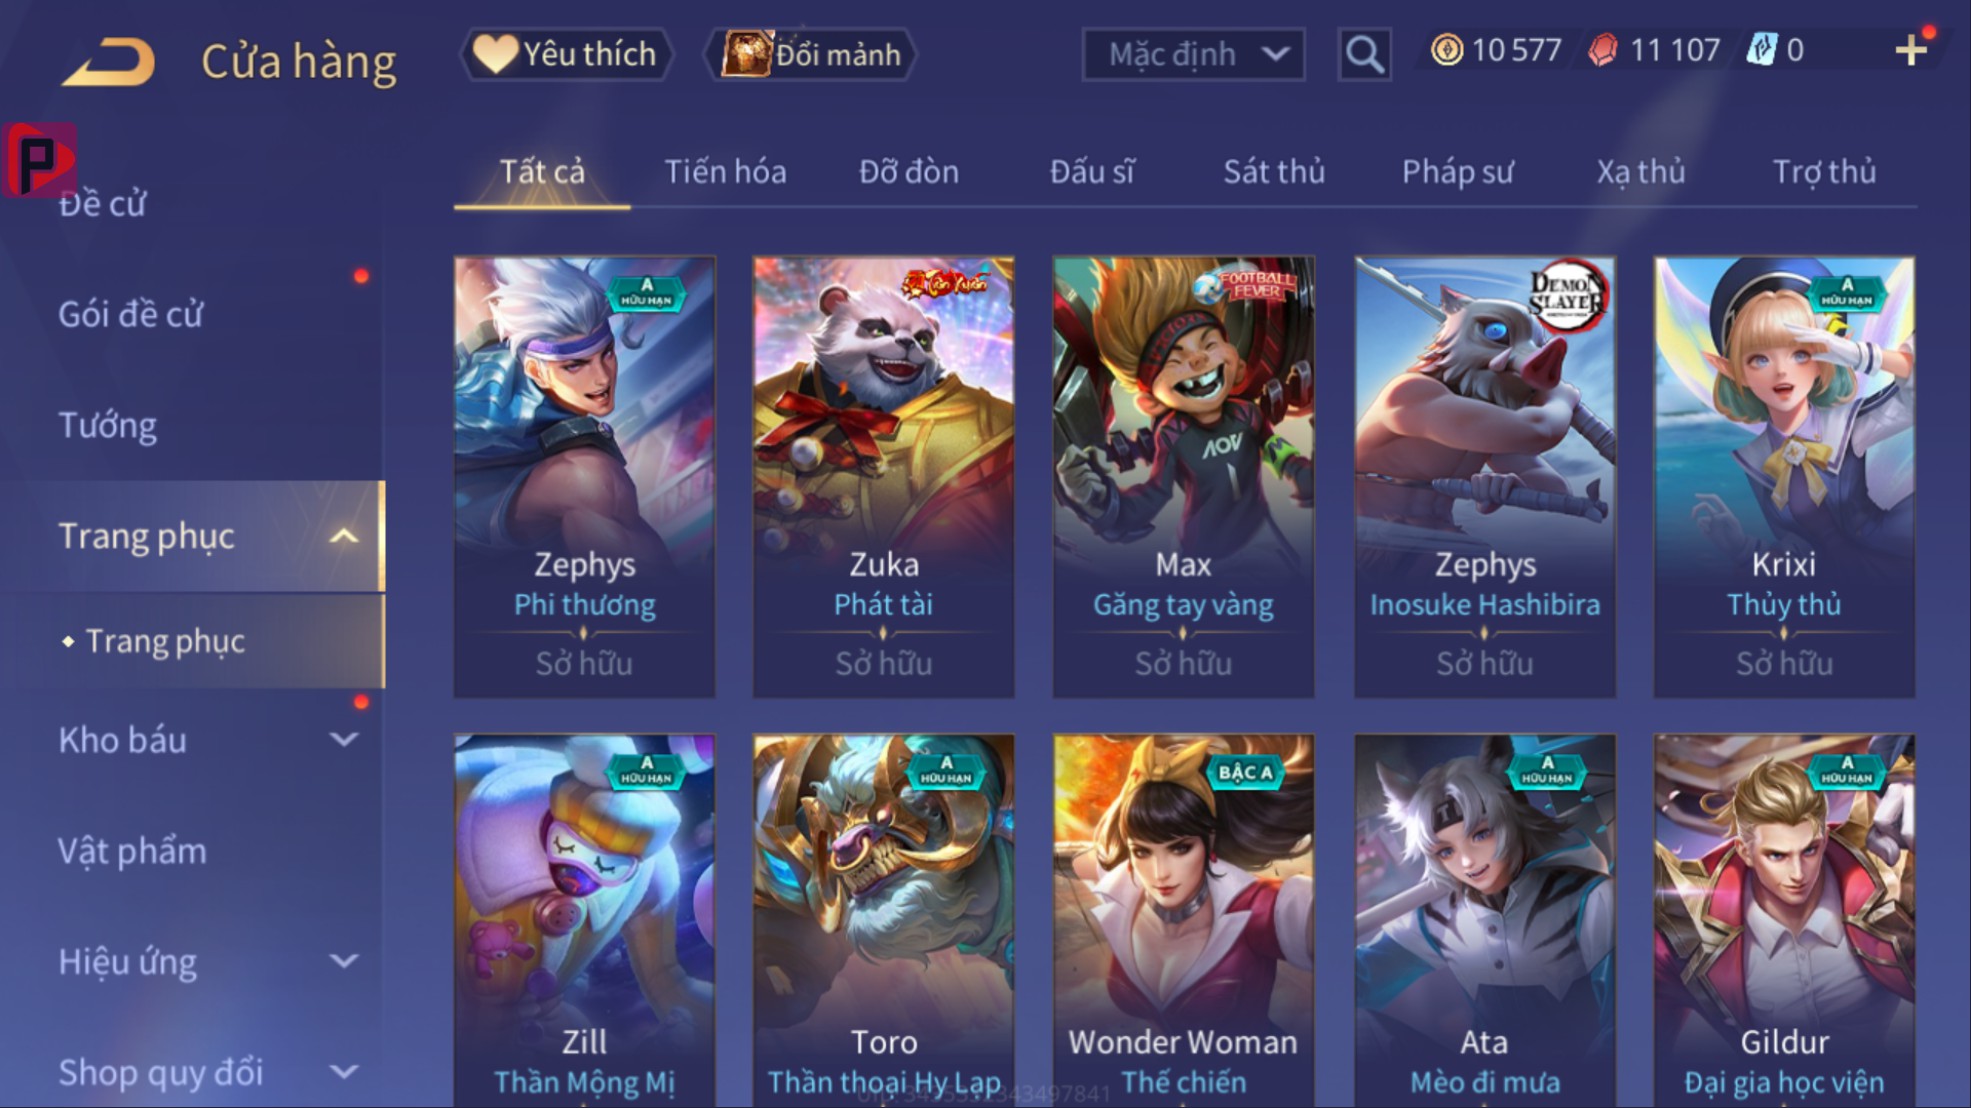The height and width of the screenshot is (1108, 1971).
Task: Open the Mặc định sort dropdown
Action: pos(1193,54)
